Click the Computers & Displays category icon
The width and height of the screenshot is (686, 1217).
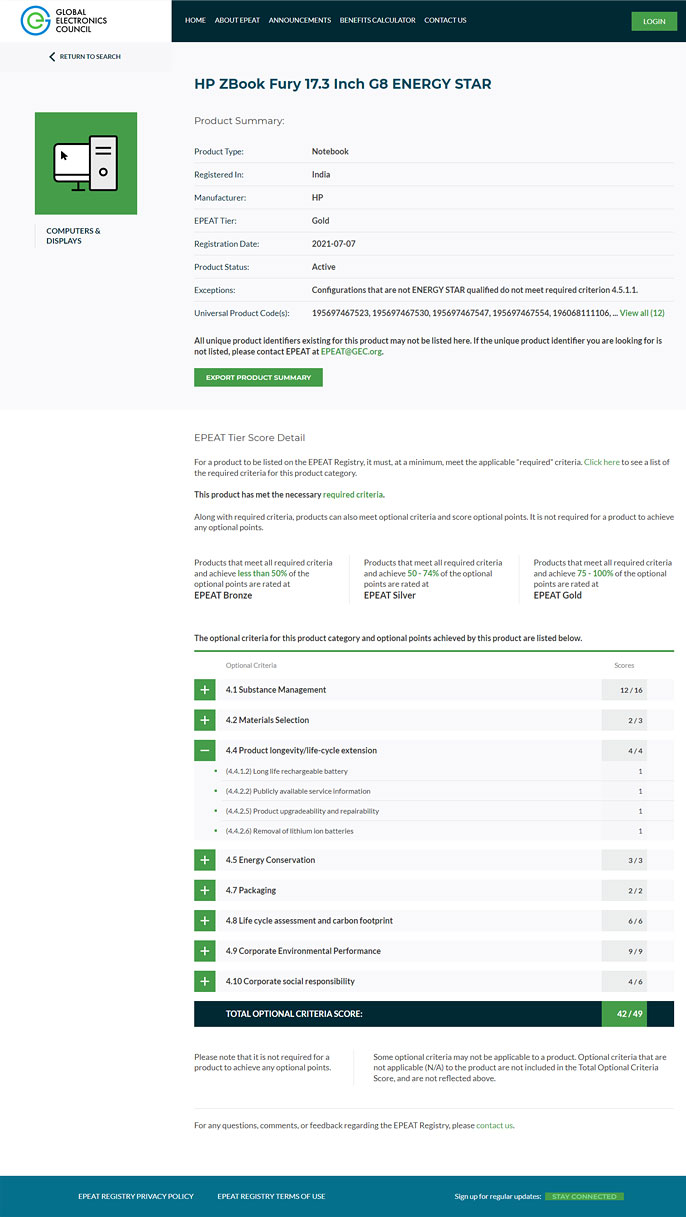[x=86, y=163]
